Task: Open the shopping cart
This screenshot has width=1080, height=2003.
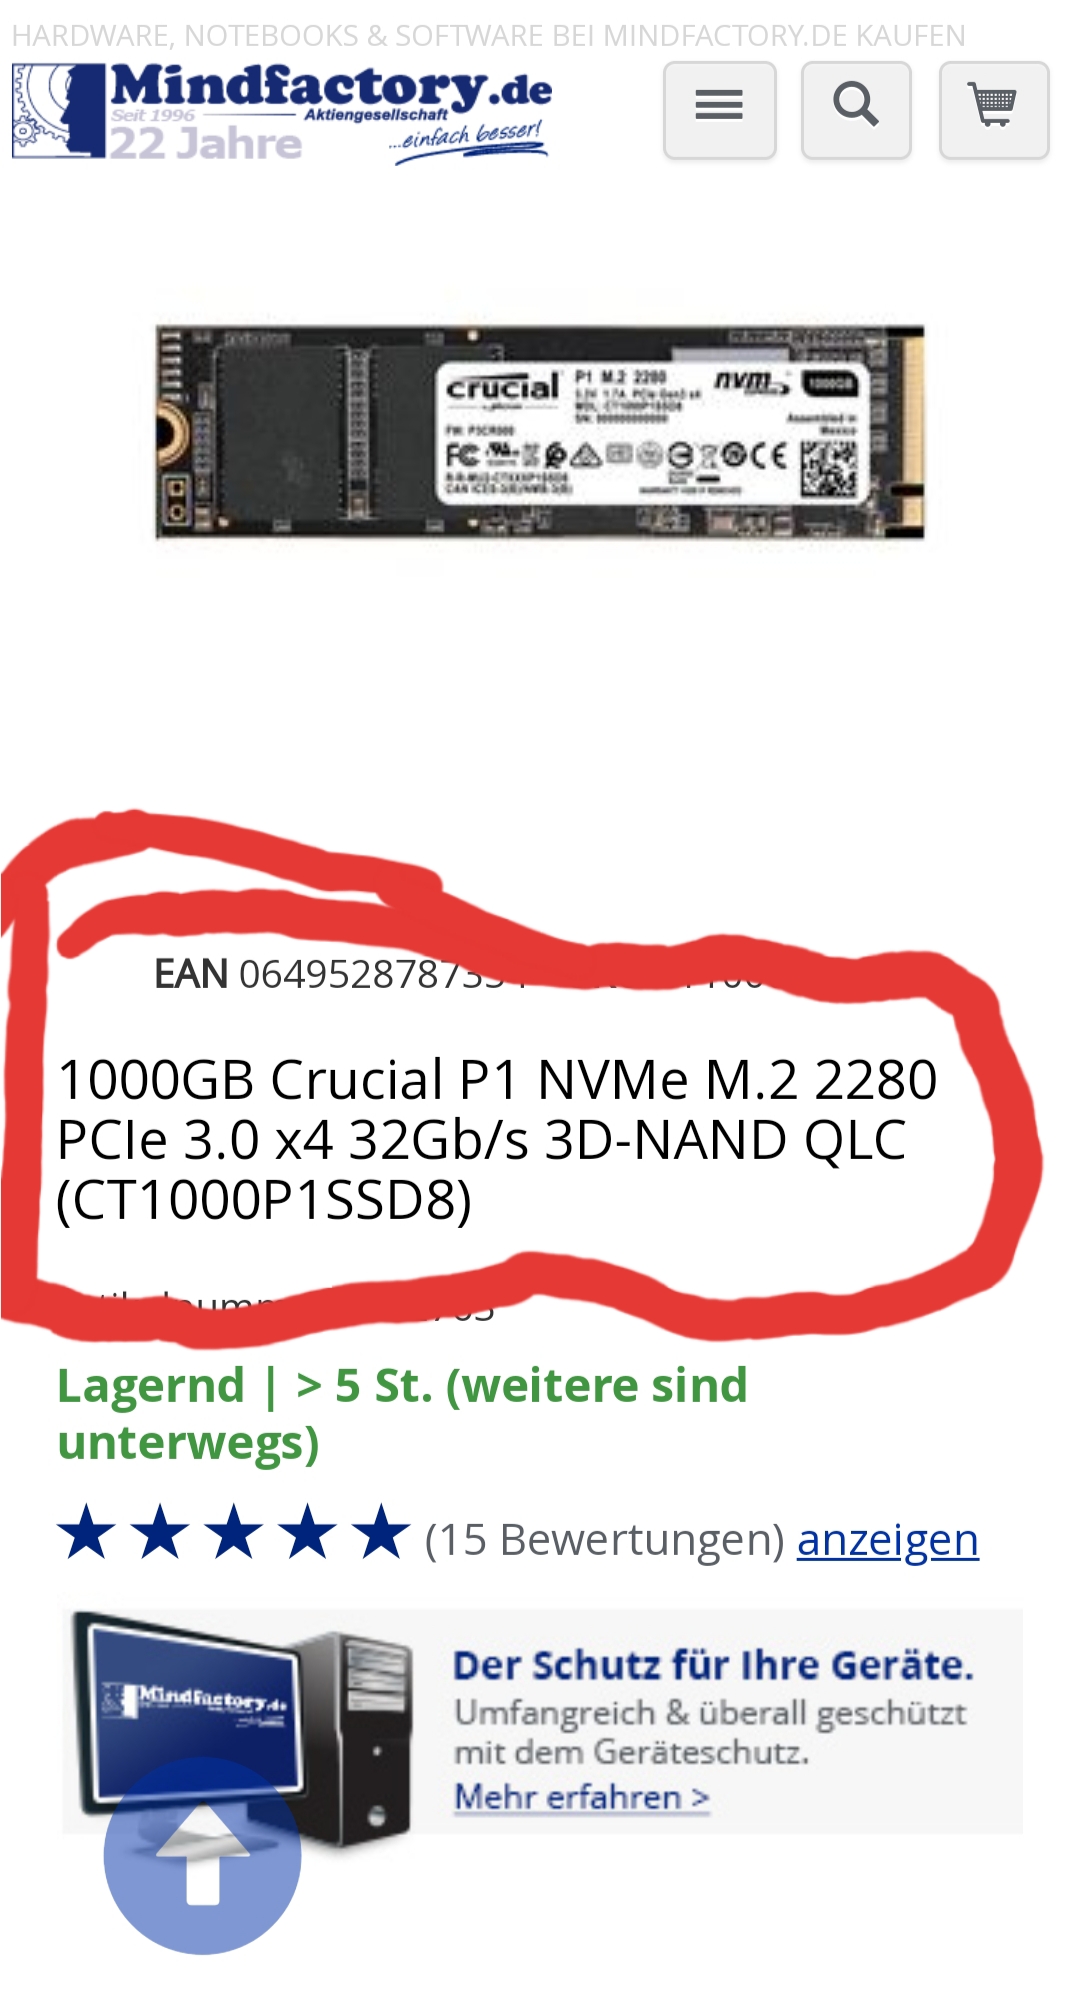Action: [x=994, y=110]
